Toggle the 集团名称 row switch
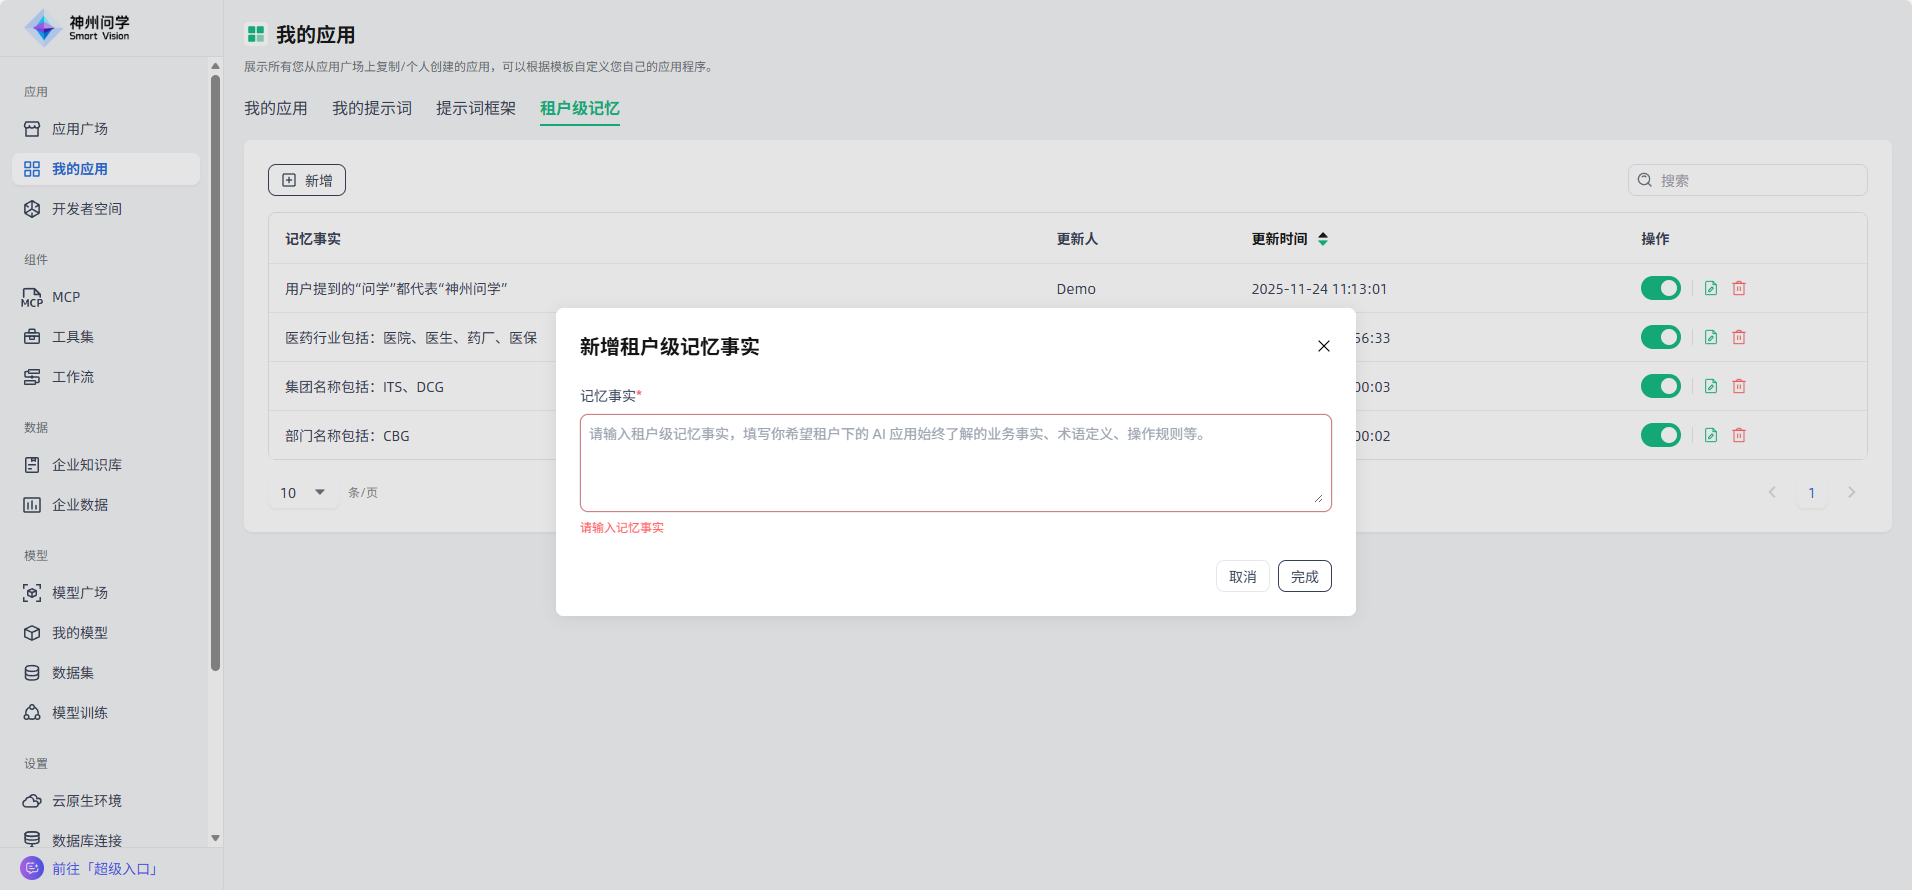The image size is (1912, 890). coord(1660,386)
